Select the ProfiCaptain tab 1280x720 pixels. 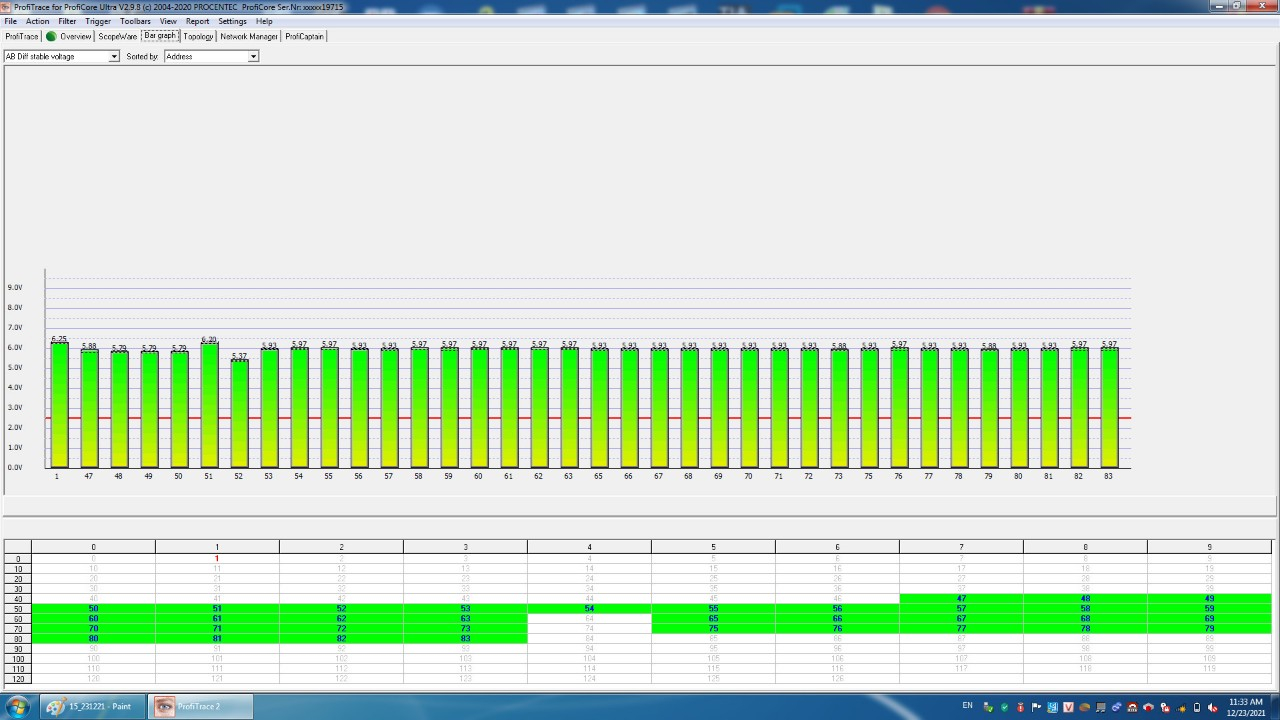[304, 36]
